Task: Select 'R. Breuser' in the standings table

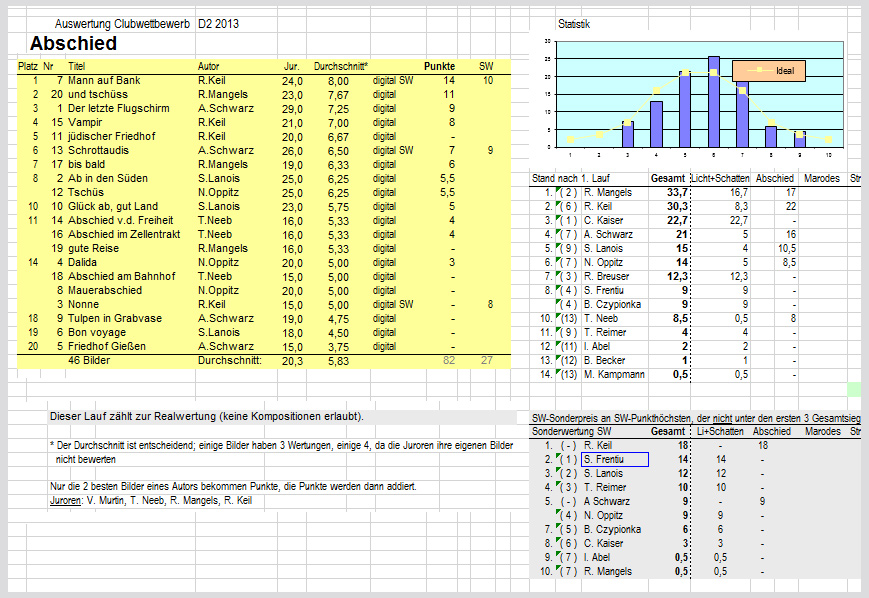Action: [606, 277]
